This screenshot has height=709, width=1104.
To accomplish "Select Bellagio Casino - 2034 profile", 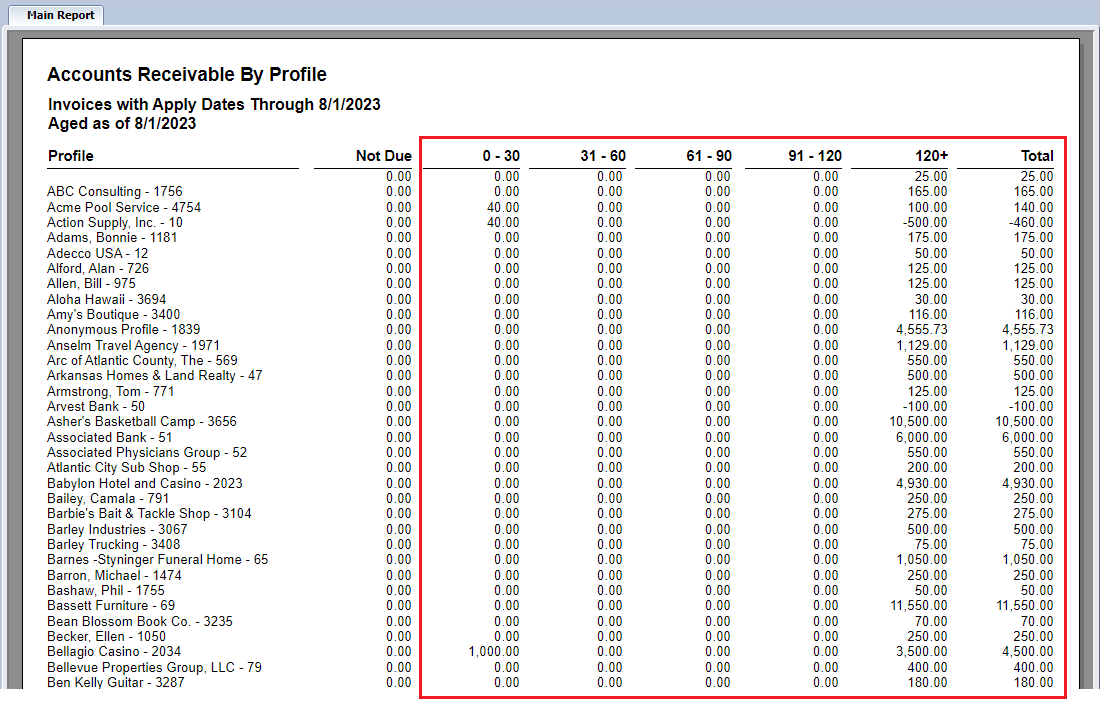I will click(x=114, y=652).
